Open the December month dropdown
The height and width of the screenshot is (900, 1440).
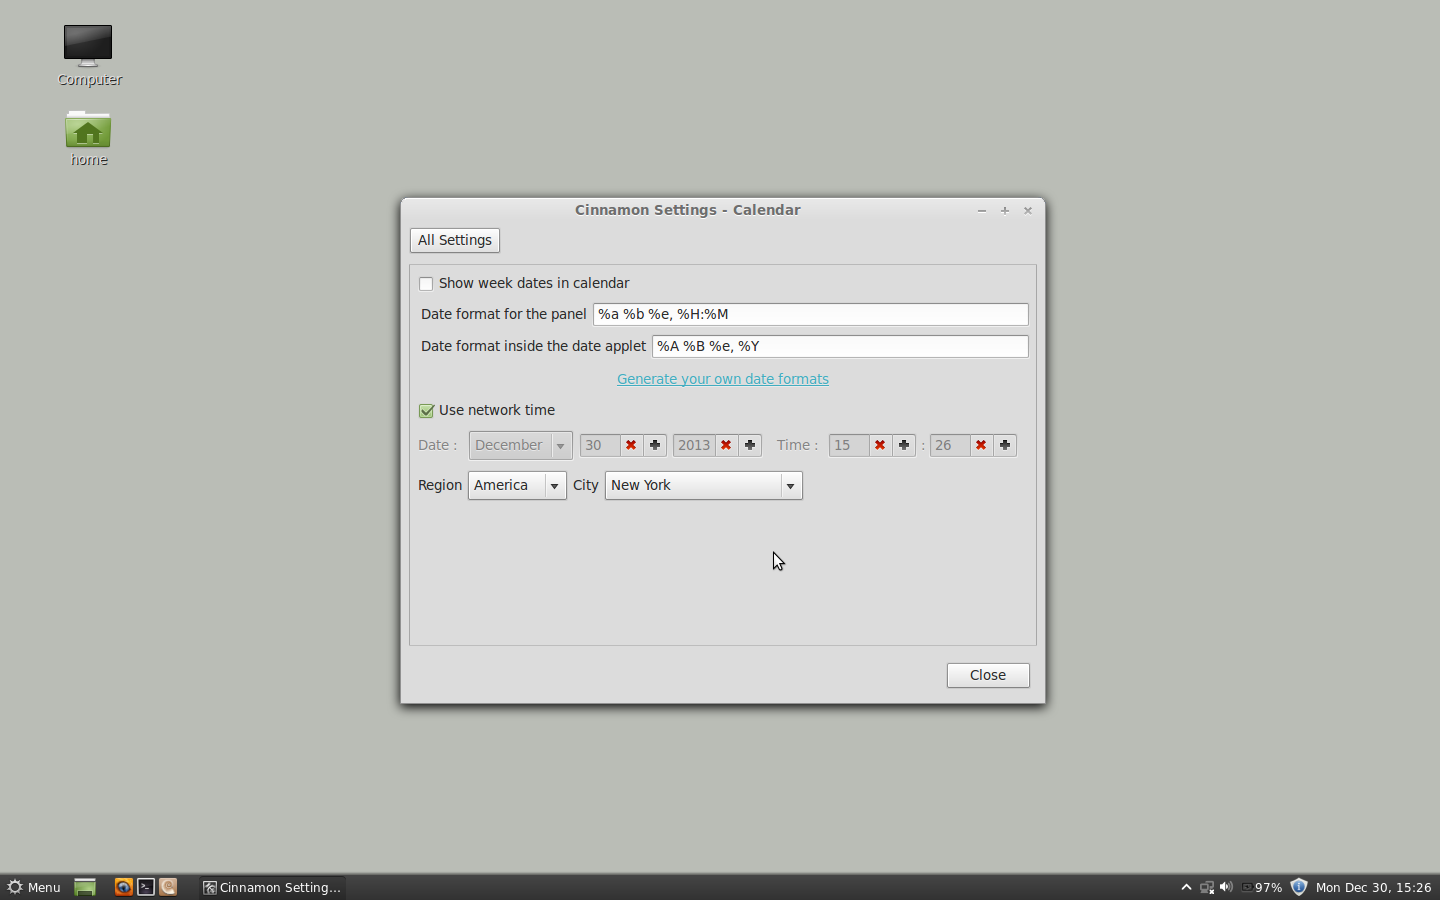pos(520,445)
